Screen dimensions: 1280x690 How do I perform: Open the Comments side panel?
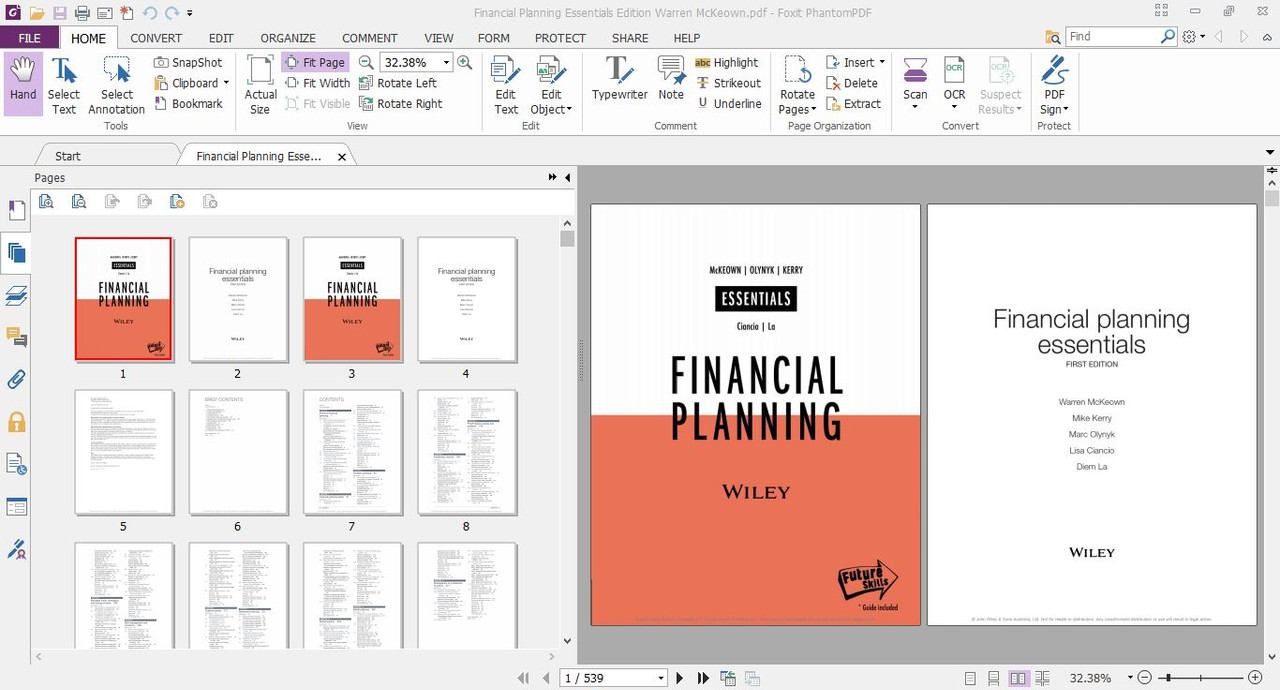(16, 337)
